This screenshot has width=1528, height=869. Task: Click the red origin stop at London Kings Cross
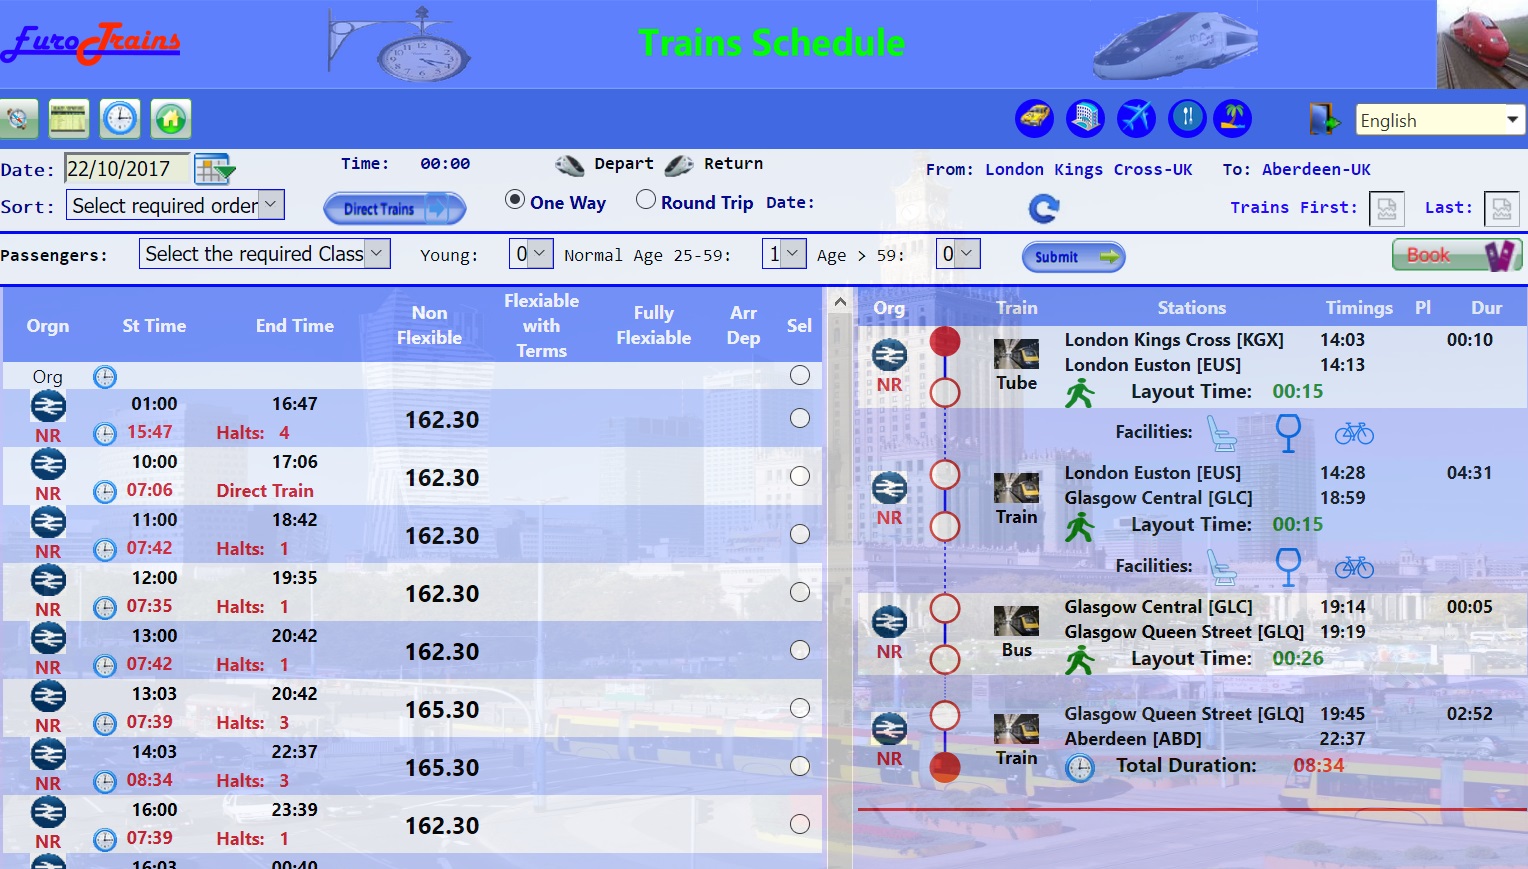[x=945, y=341]
